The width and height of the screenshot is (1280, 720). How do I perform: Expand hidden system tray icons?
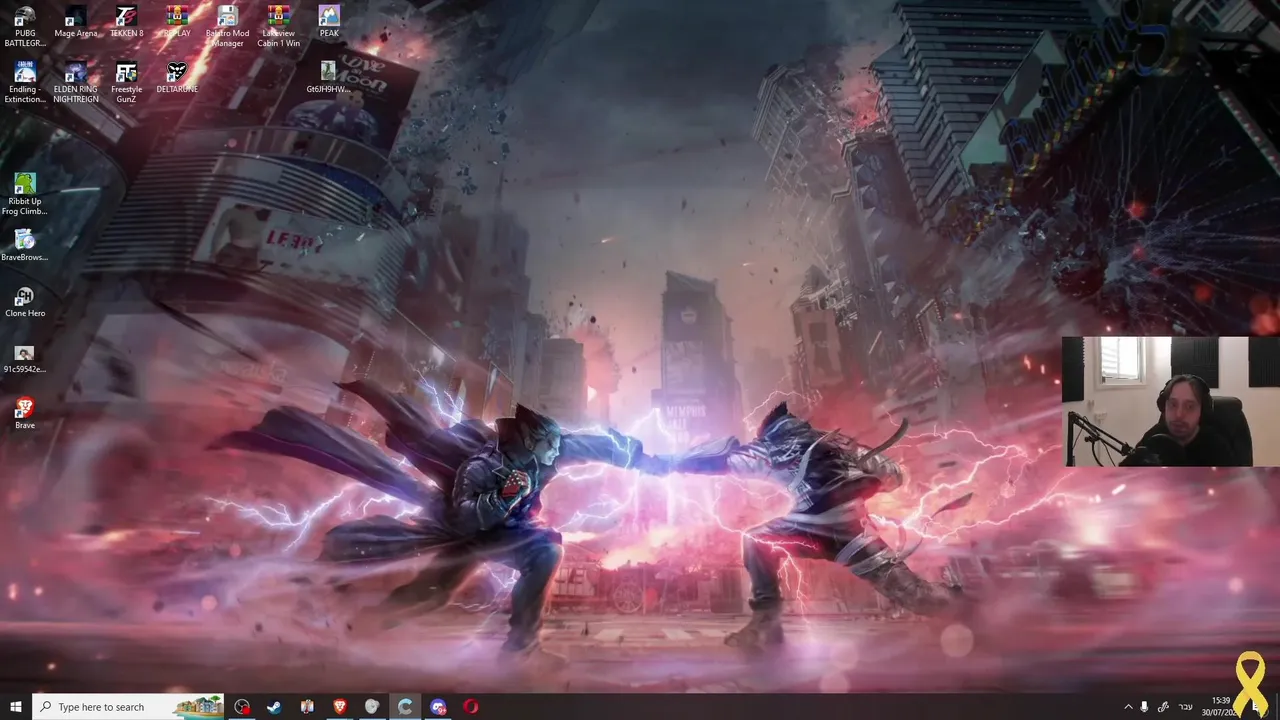point(1129,707)
